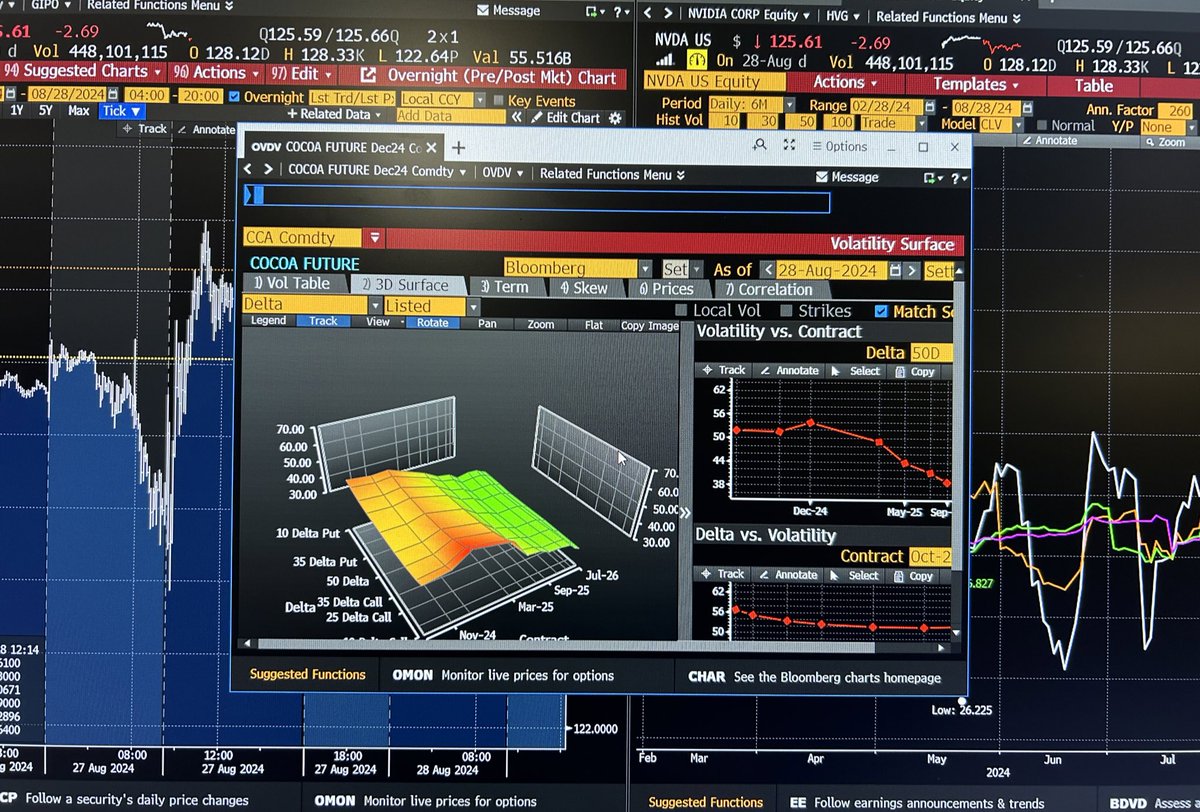Open the Message envelope in the OVDV window
The image size is (1200, 812).
tap(847, 175)
